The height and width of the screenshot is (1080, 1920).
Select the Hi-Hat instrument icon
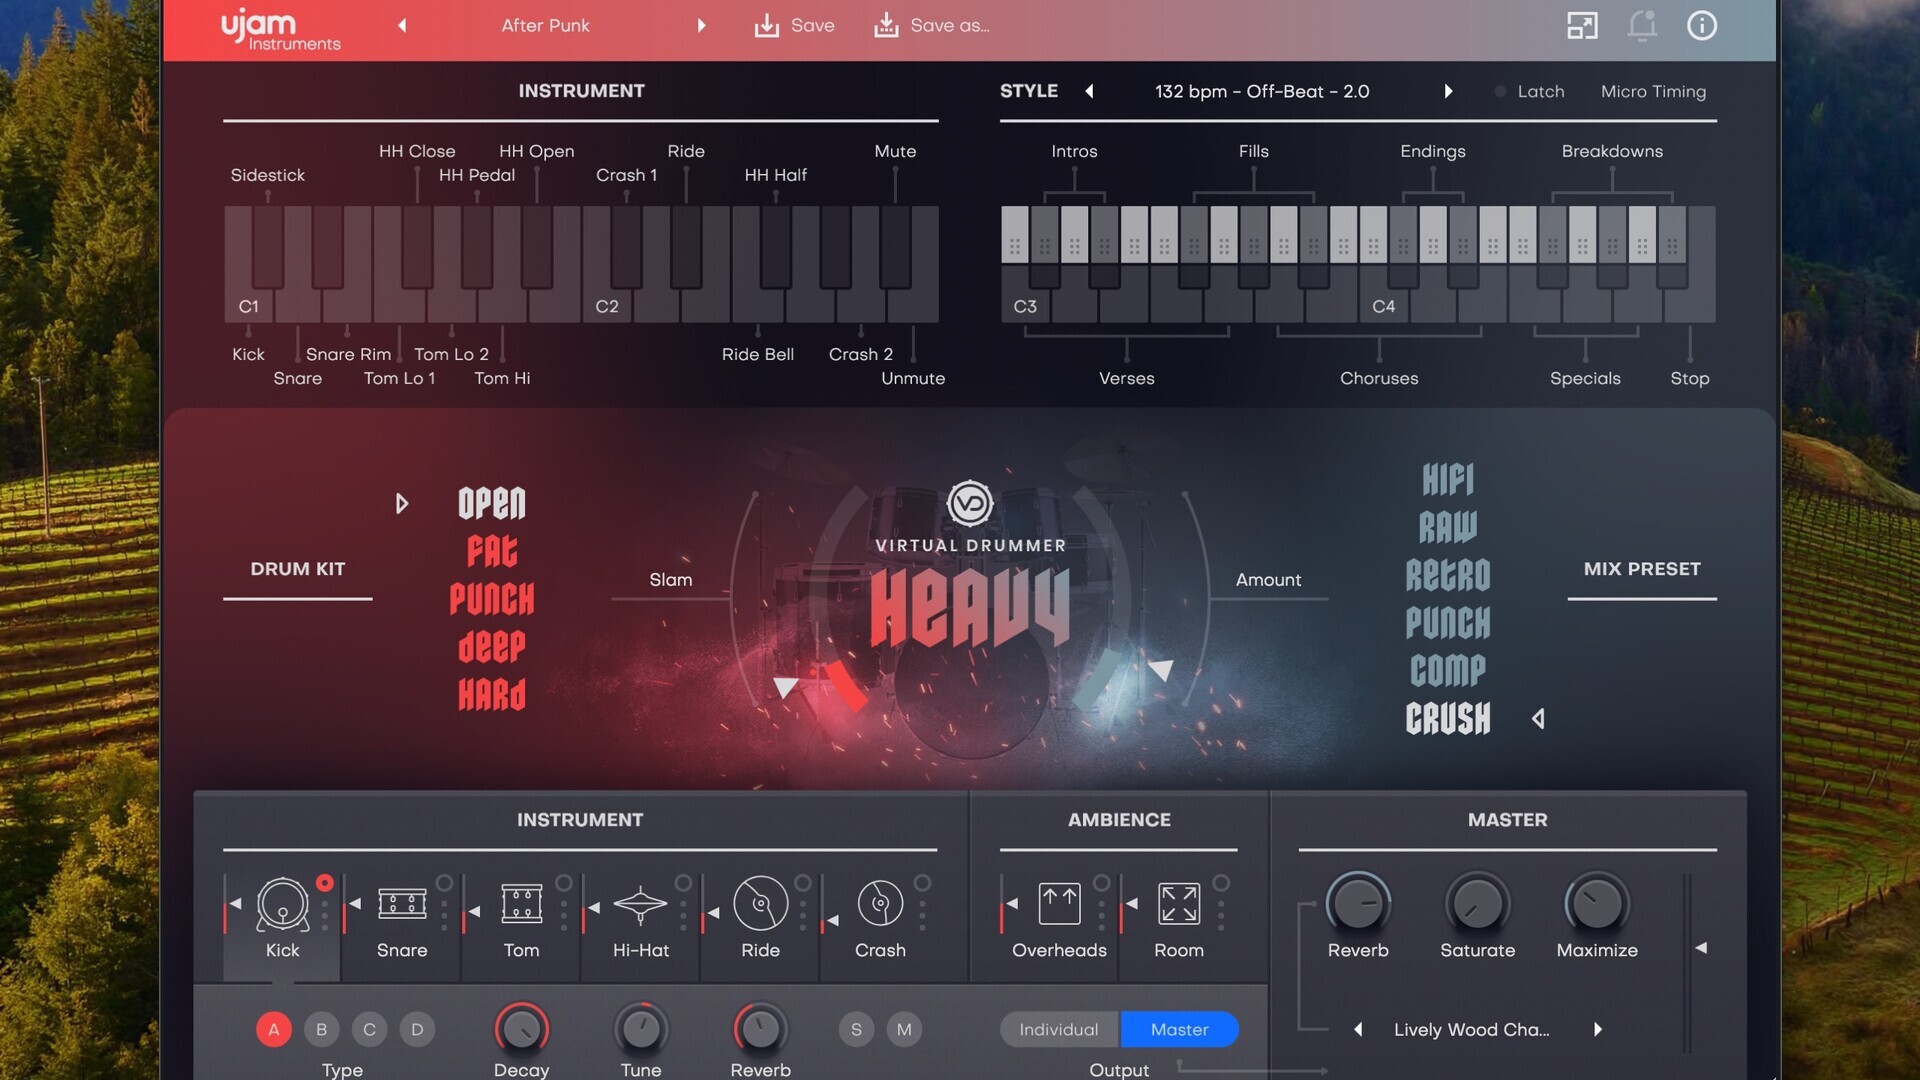point(640,904)
